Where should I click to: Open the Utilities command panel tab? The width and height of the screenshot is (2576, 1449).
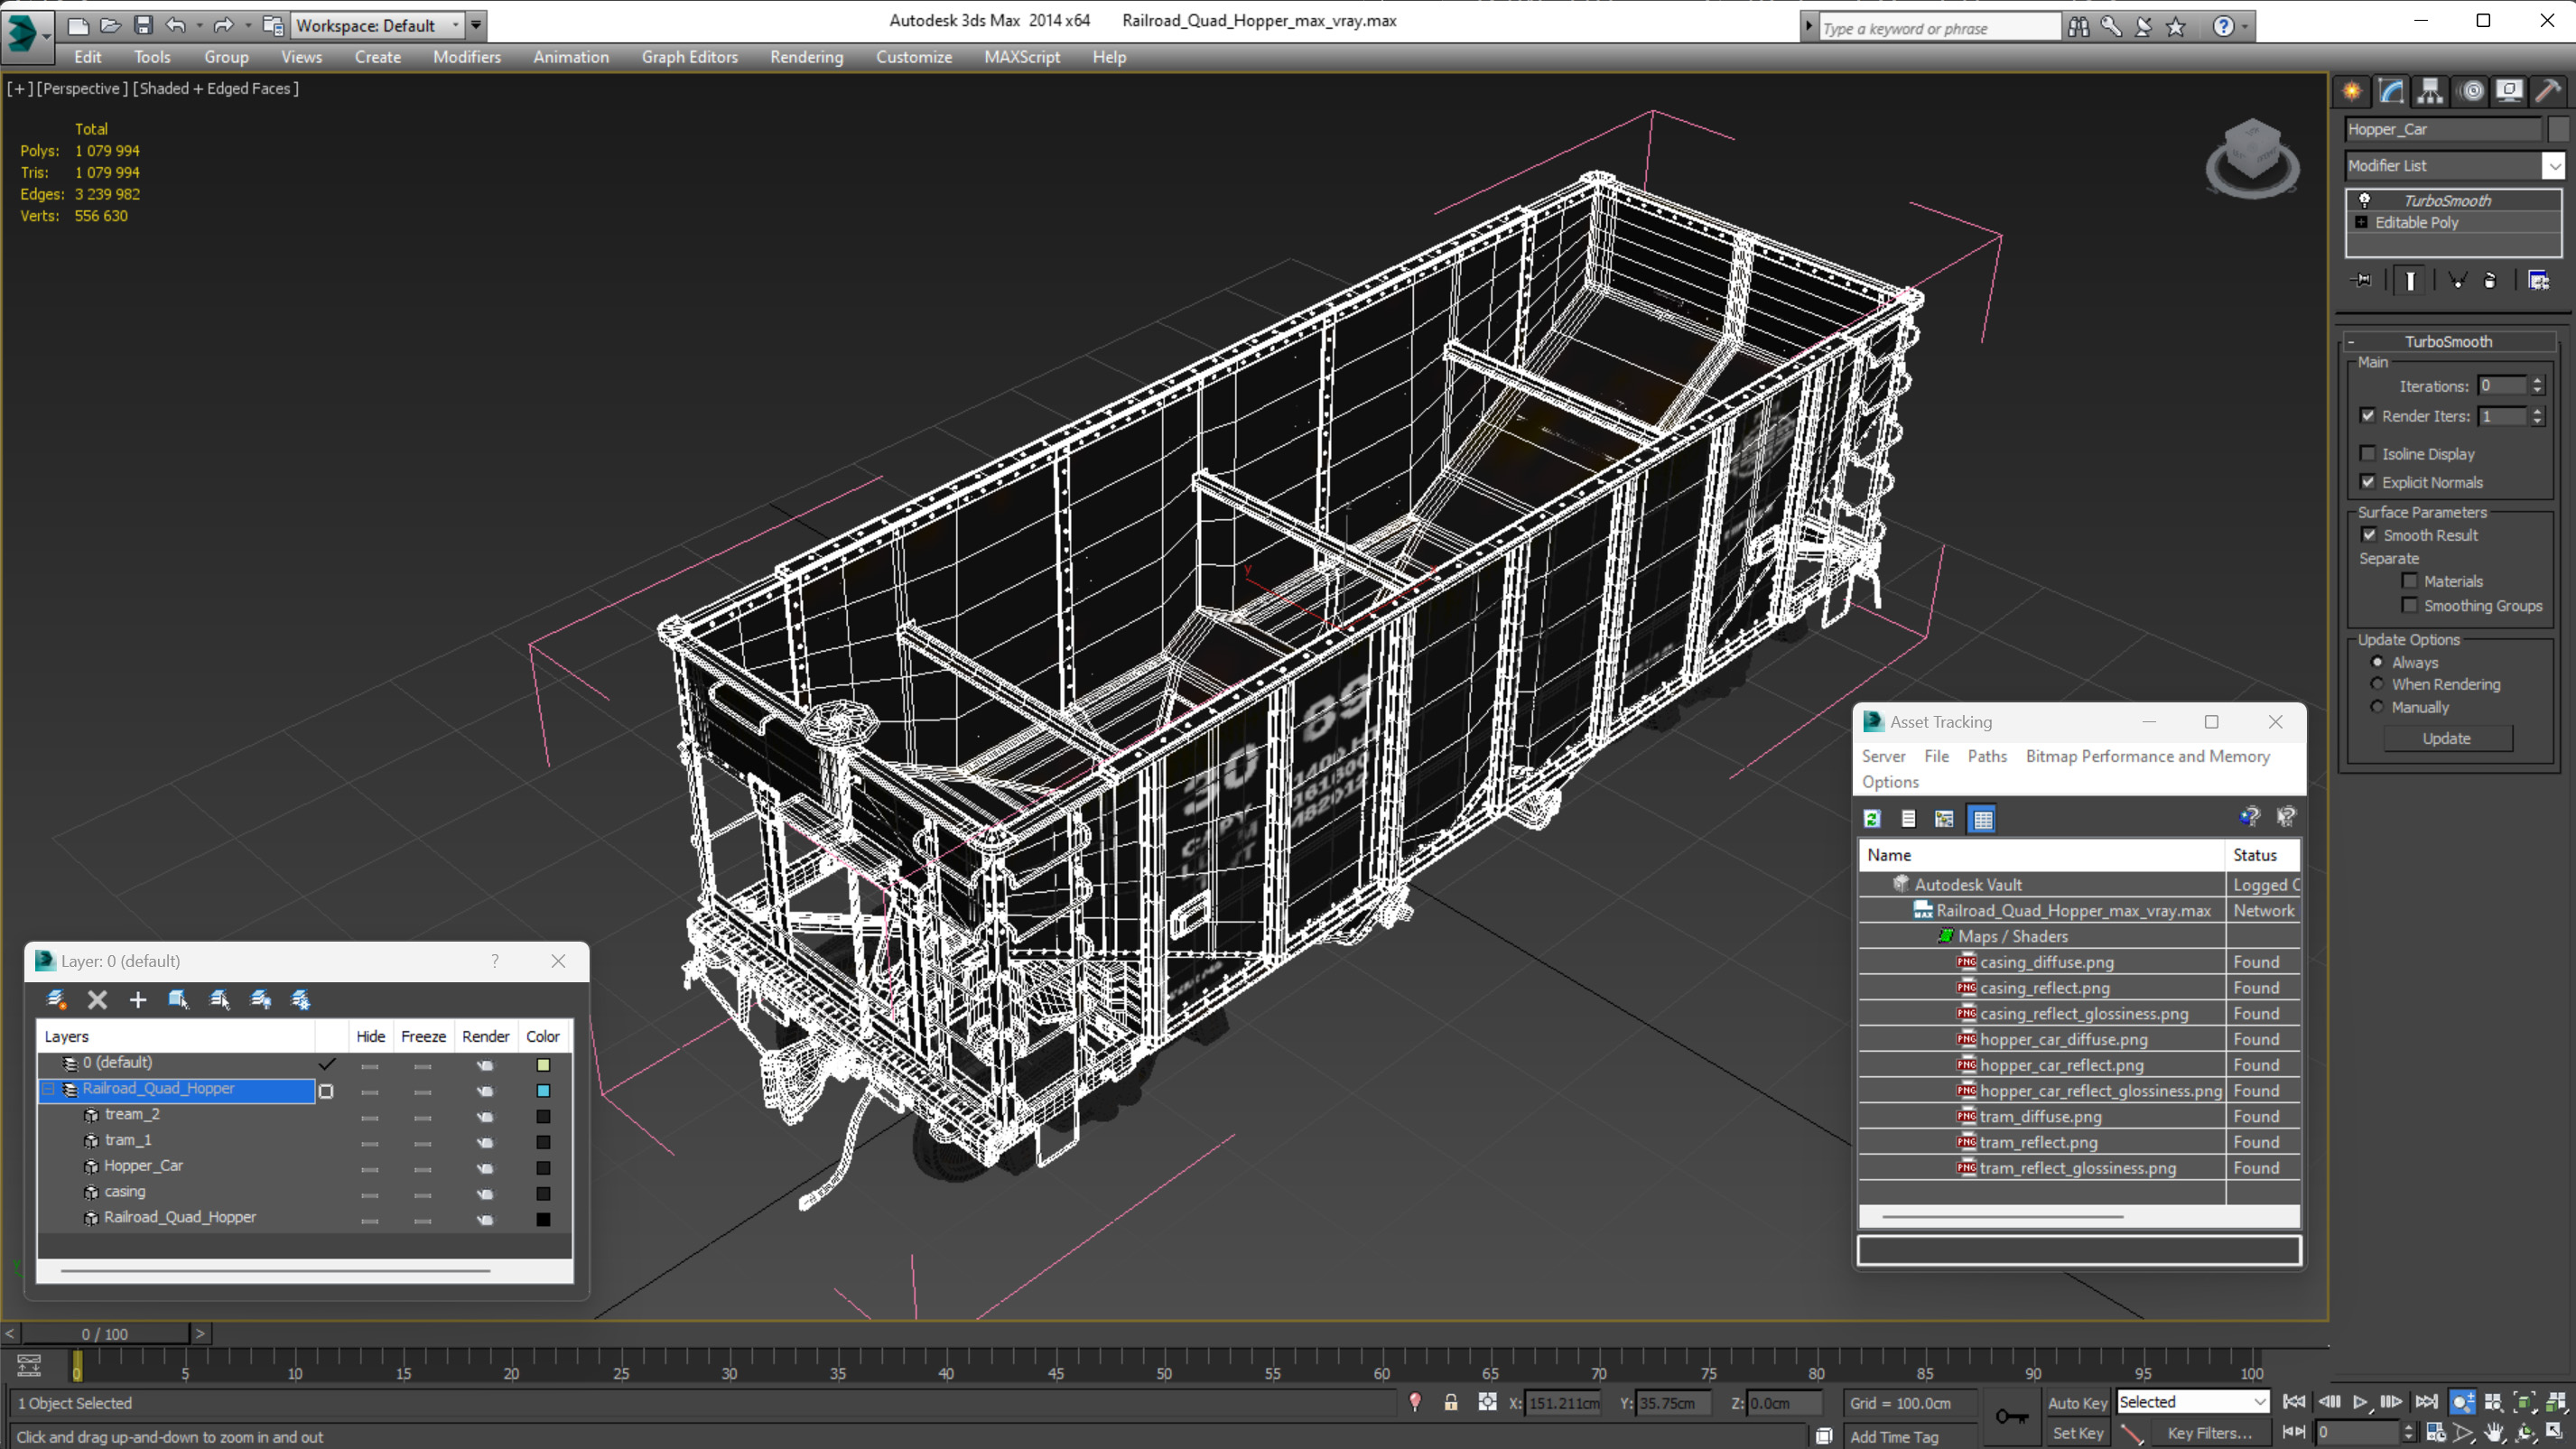click(2549, 91)
